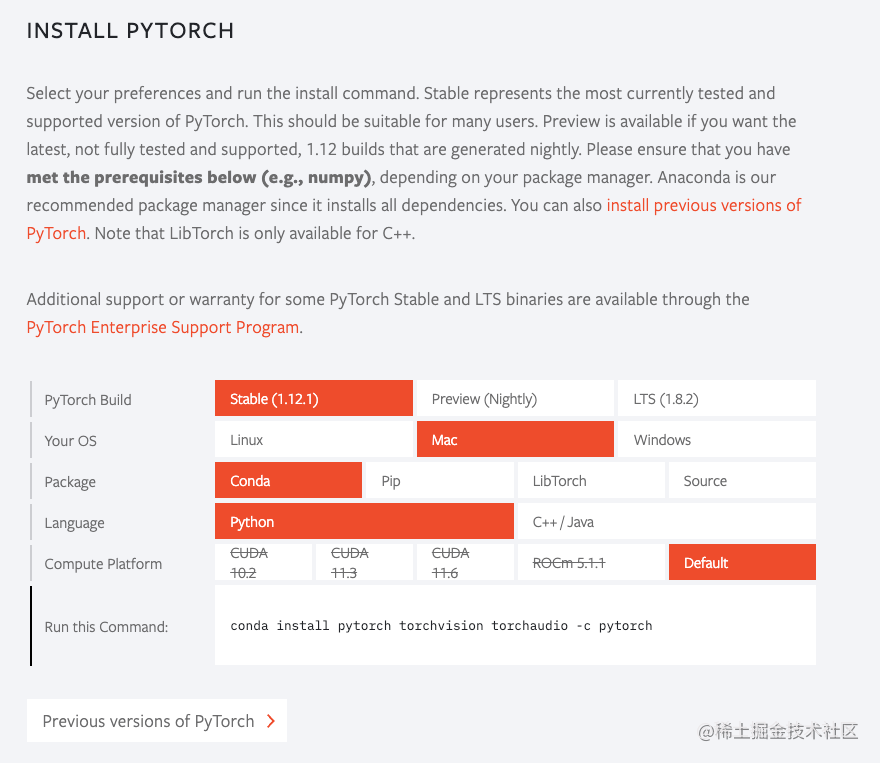The height and width of the screenshot is (763, 880).
Task: Switch to the LTS (1.8.2) build
Action: pos(716,398)
